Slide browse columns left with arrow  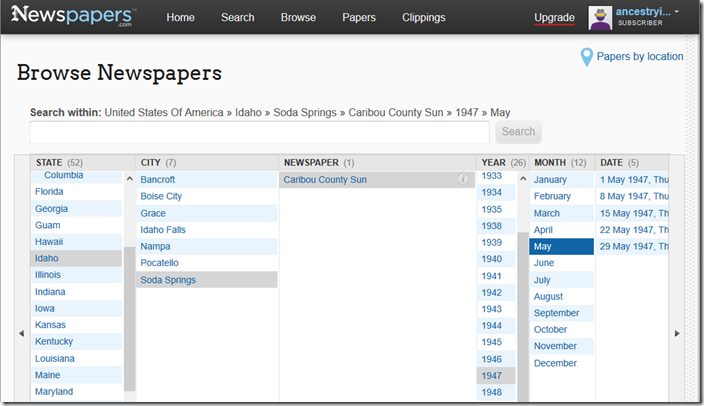coord(21,333)
